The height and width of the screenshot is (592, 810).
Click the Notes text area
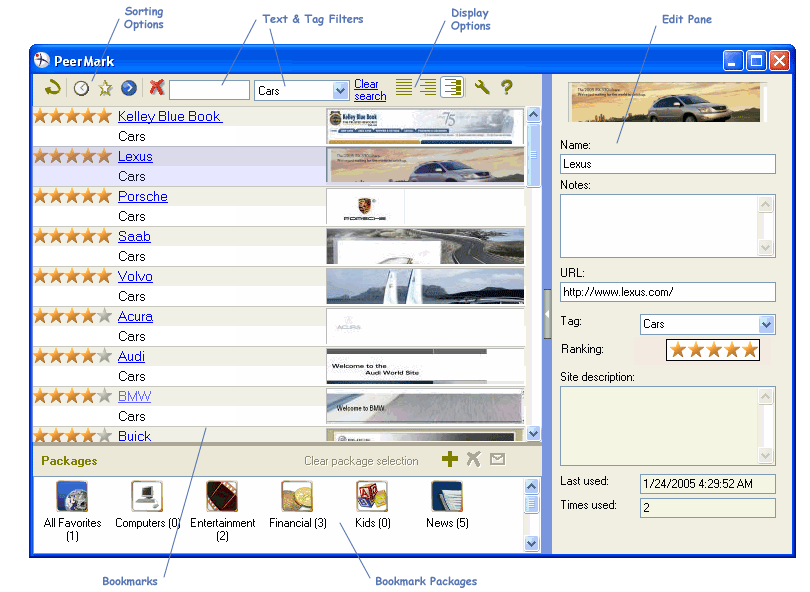667,226
